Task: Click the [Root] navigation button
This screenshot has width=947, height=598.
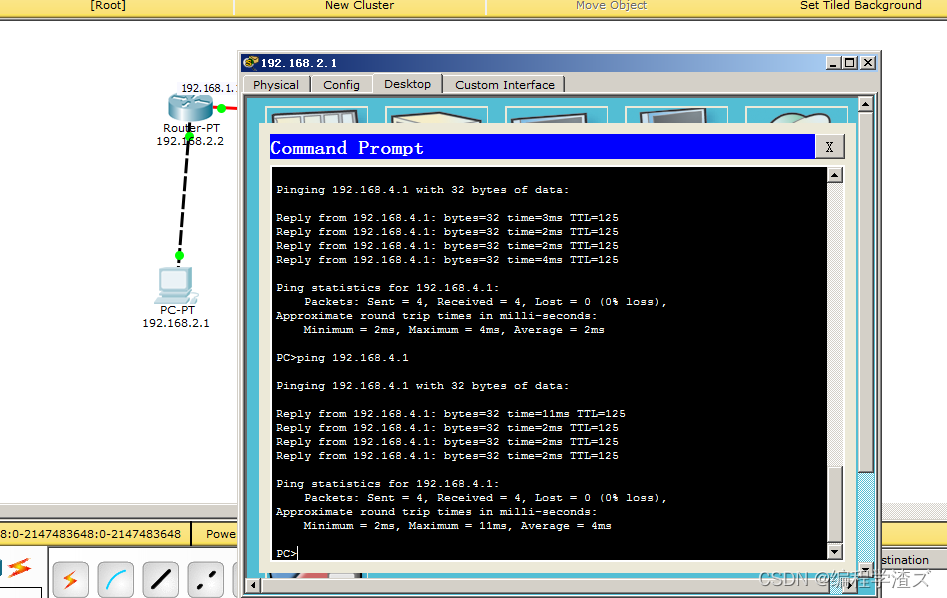Action: click(x=108, y=6)
